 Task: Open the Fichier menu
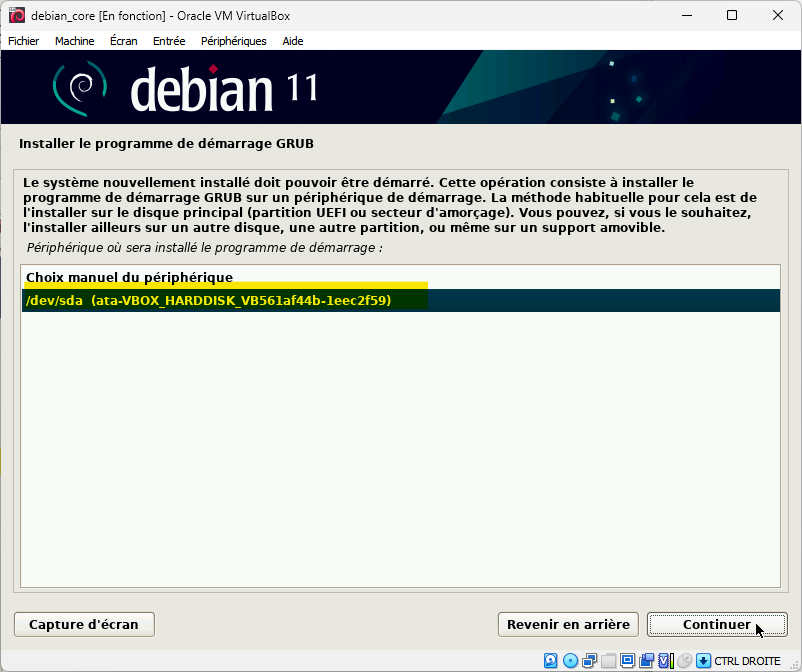[24, 41]
